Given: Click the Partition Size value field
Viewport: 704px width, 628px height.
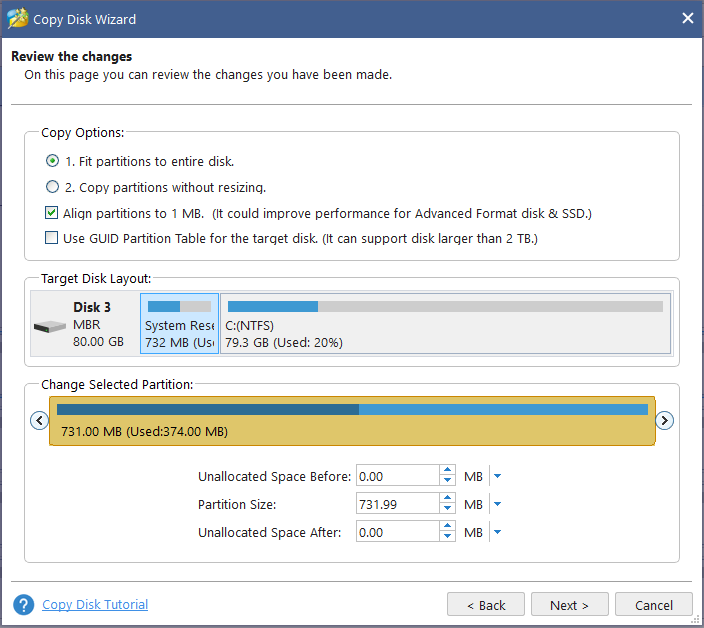Looking at the screenshot, I should click(398, 504).
